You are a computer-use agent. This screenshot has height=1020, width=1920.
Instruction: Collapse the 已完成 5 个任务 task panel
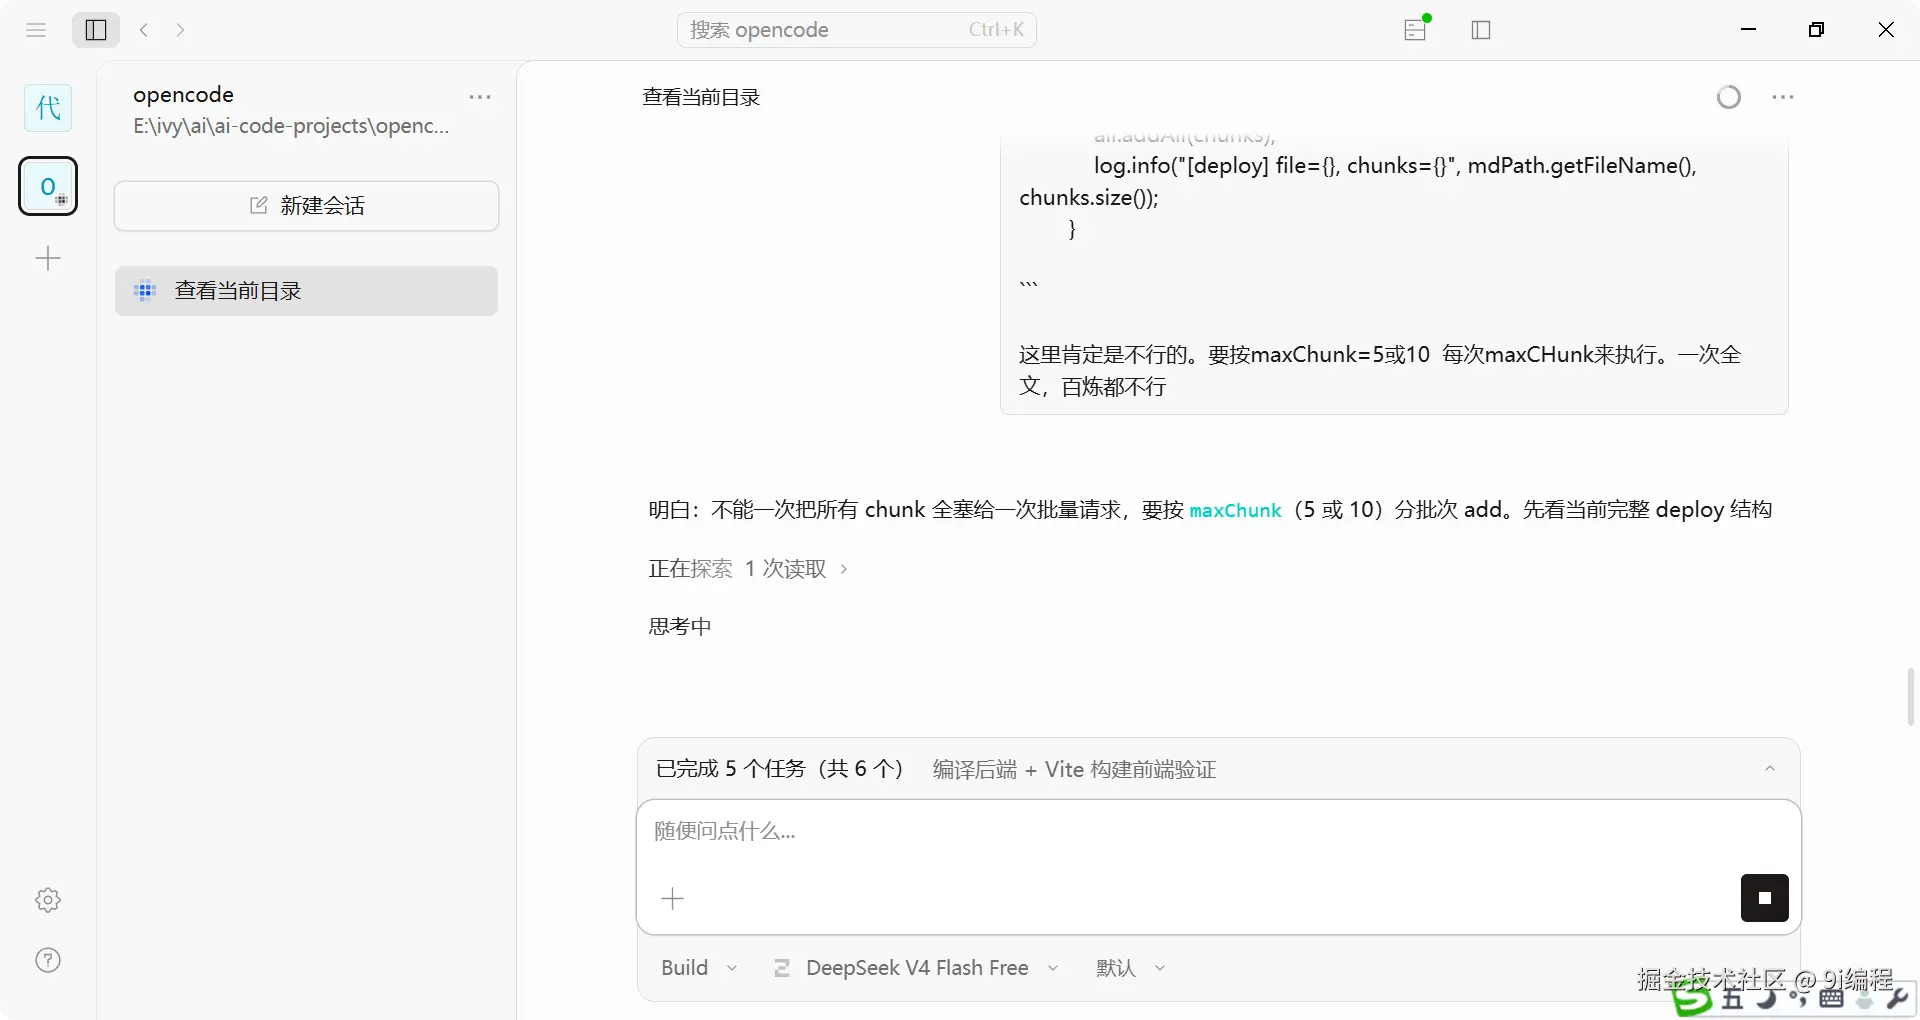(x=1770, y=769)
